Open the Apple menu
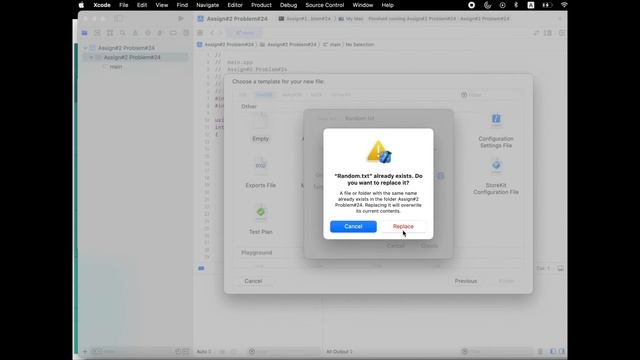This screenshot has height=360, width=640. tap(81, 5)
